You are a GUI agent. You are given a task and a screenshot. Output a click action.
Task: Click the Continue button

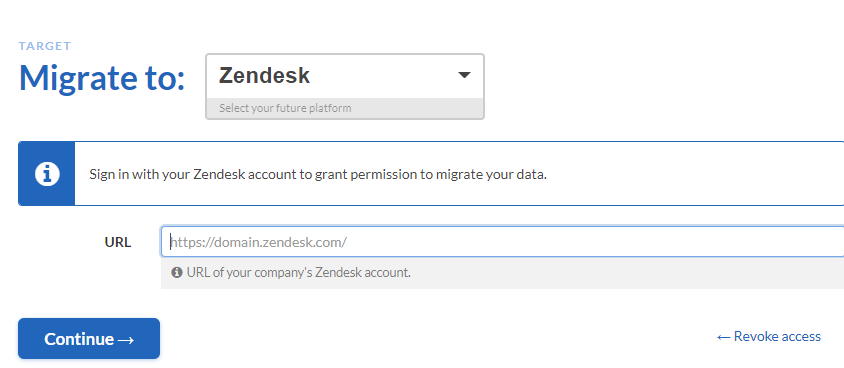pos(89,338)
